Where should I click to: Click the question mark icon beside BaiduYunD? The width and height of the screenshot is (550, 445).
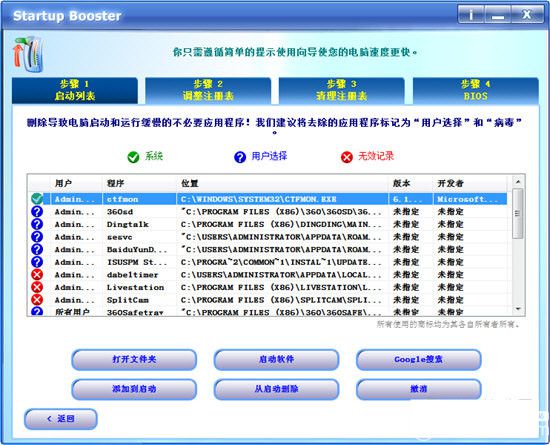coord(37,249)
